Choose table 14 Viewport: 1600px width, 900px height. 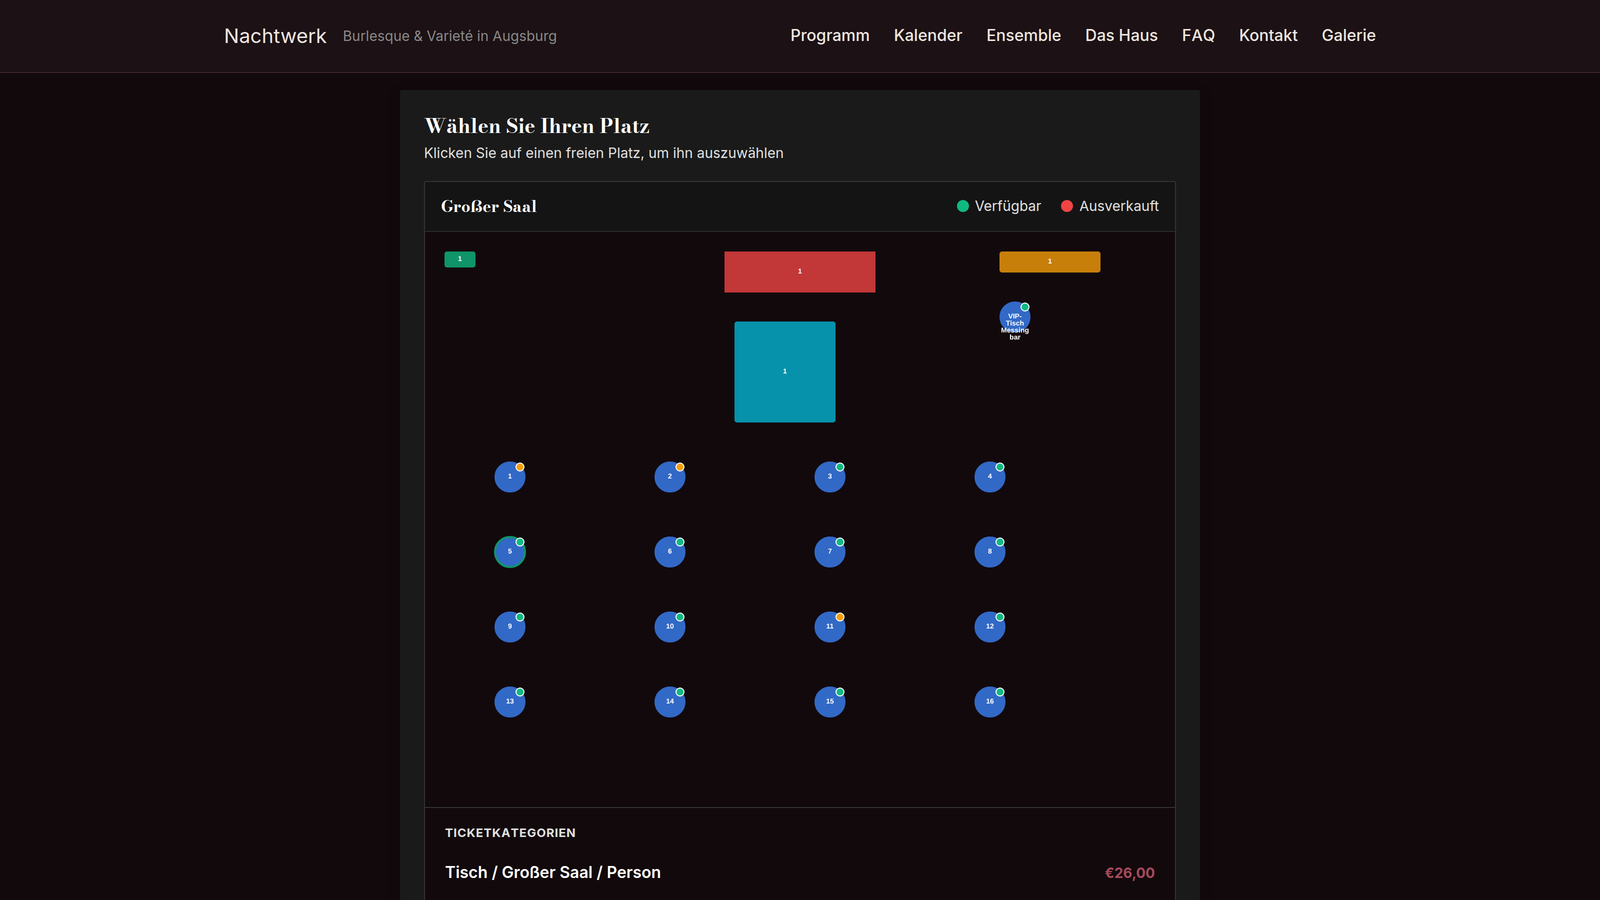[x=670, y=702]
